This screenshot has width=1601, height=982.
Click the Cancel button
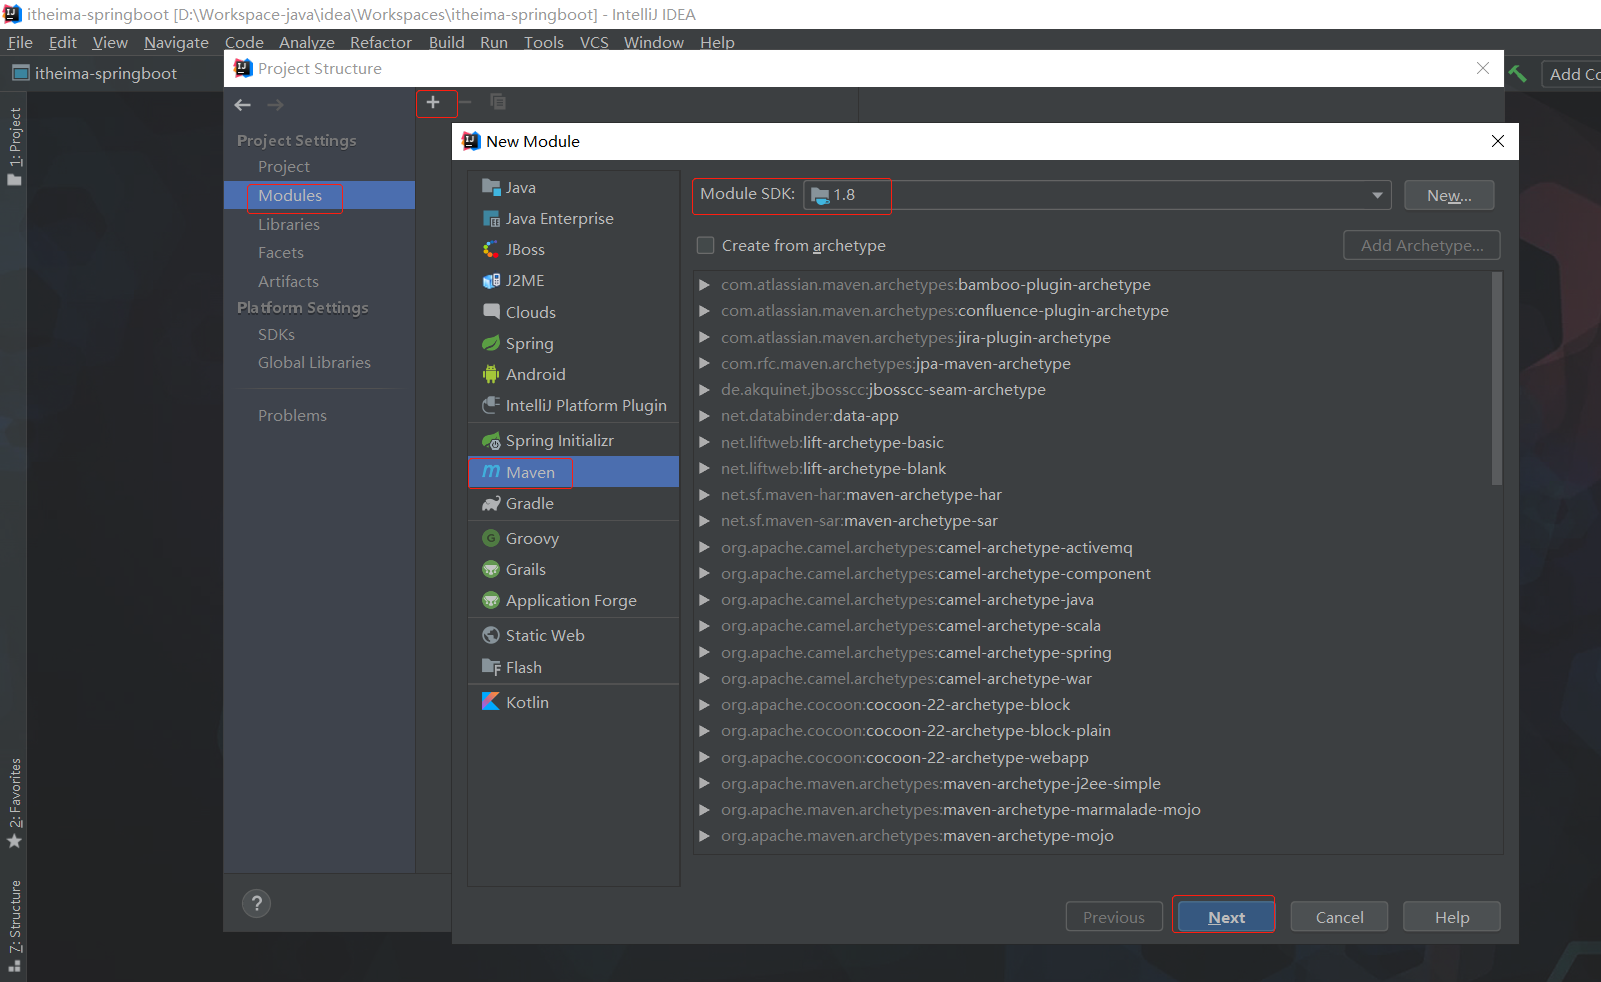[1339, 917]
